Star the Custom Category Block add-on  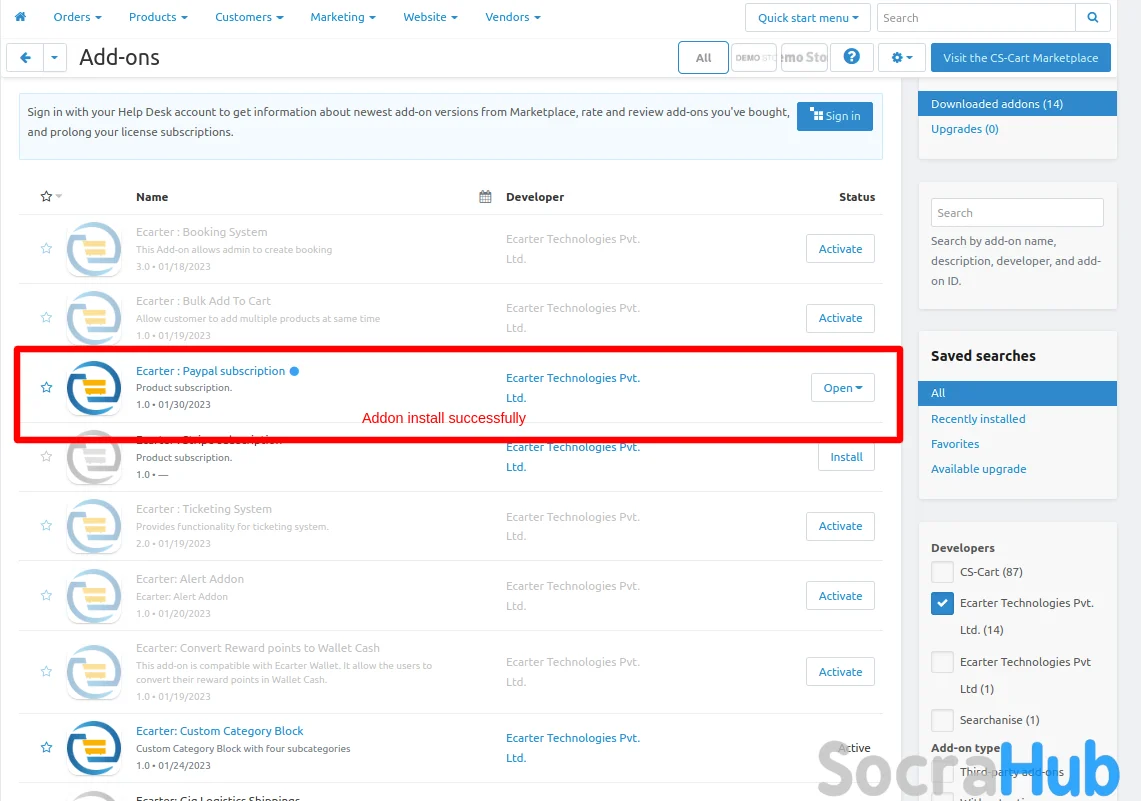point(47,747)
